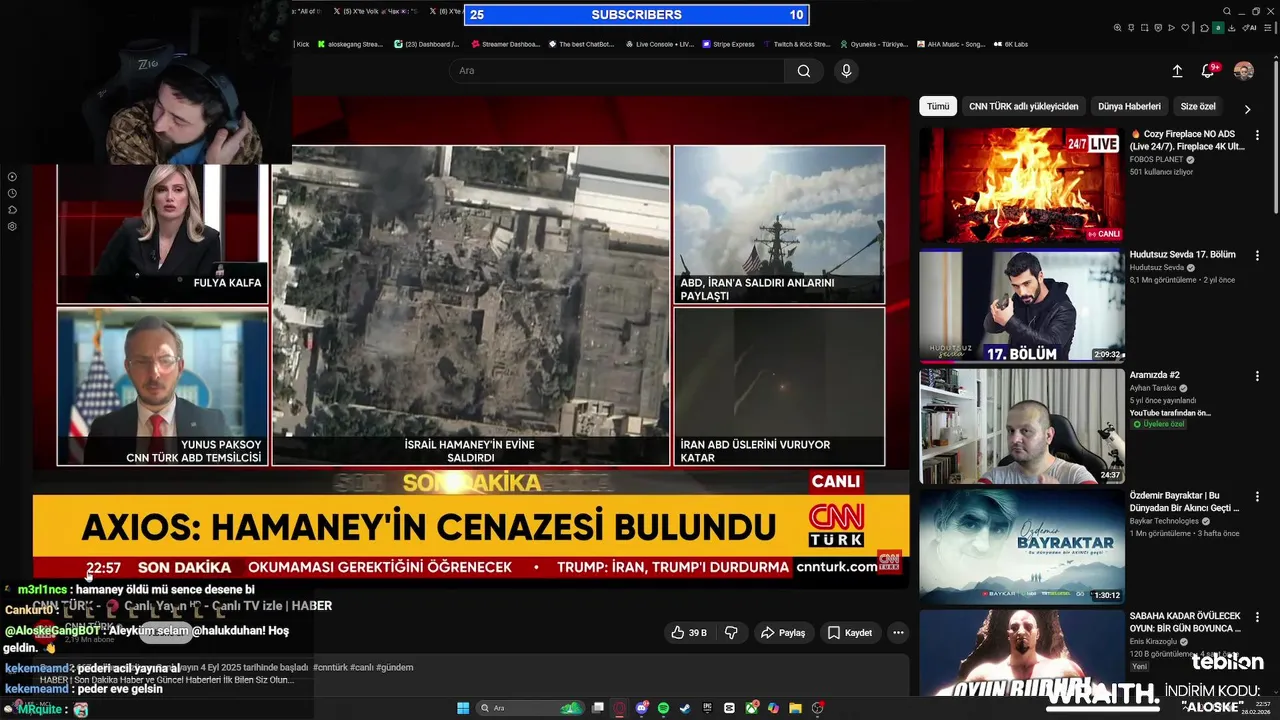
Task: Open the Windows Start menu
Action: coord(463,708)
